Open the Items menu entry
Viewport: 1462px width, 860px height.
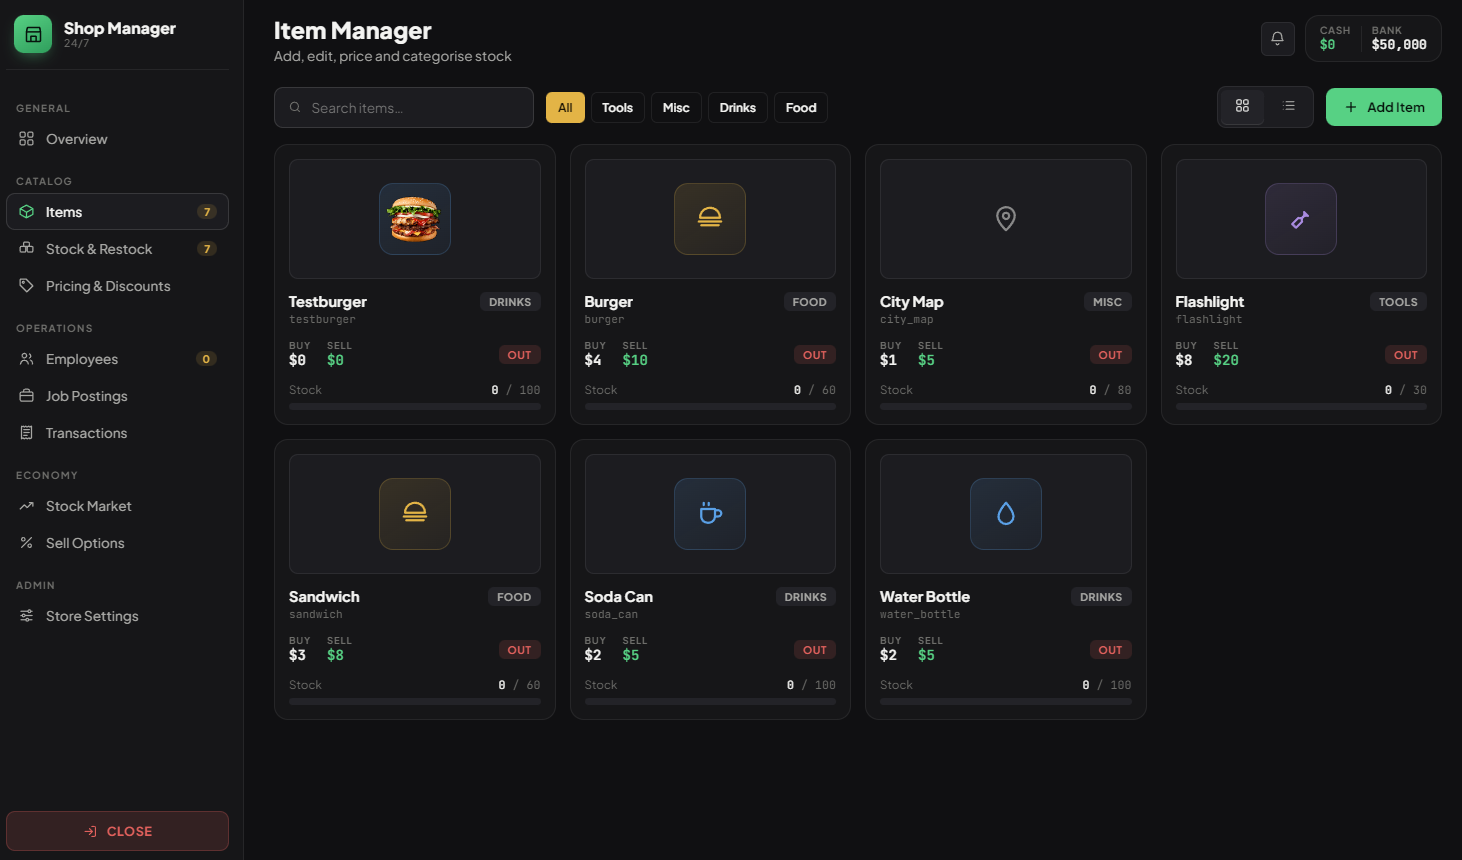tap(118, 212)
